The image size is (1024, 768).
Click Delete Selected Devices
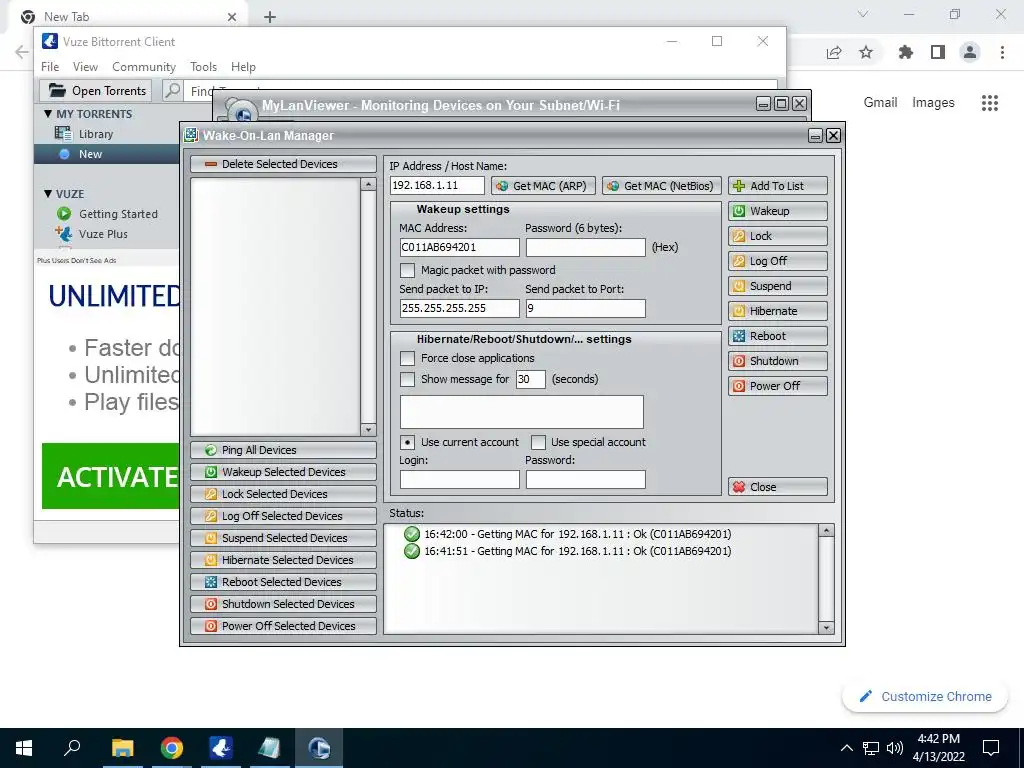click(x=283, y=164)
